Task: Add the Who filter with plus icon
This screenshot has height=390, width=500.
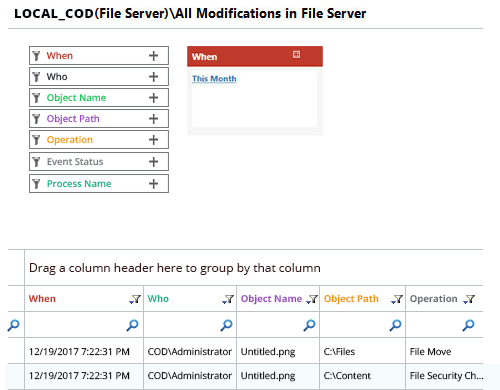Action: [x=153, y=77]
